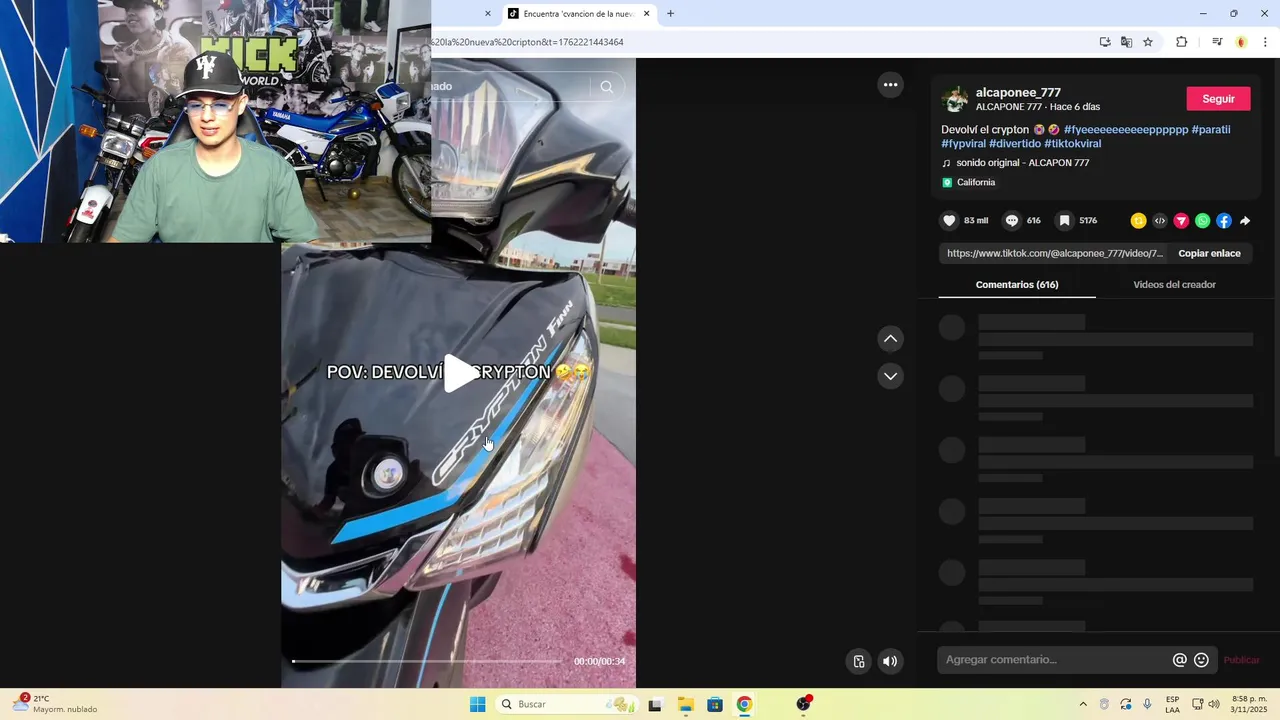The height and width of the screenshot is (720, 1280).
Task: Select the TikTok video URL text field
Action: tap(1055, 254)
